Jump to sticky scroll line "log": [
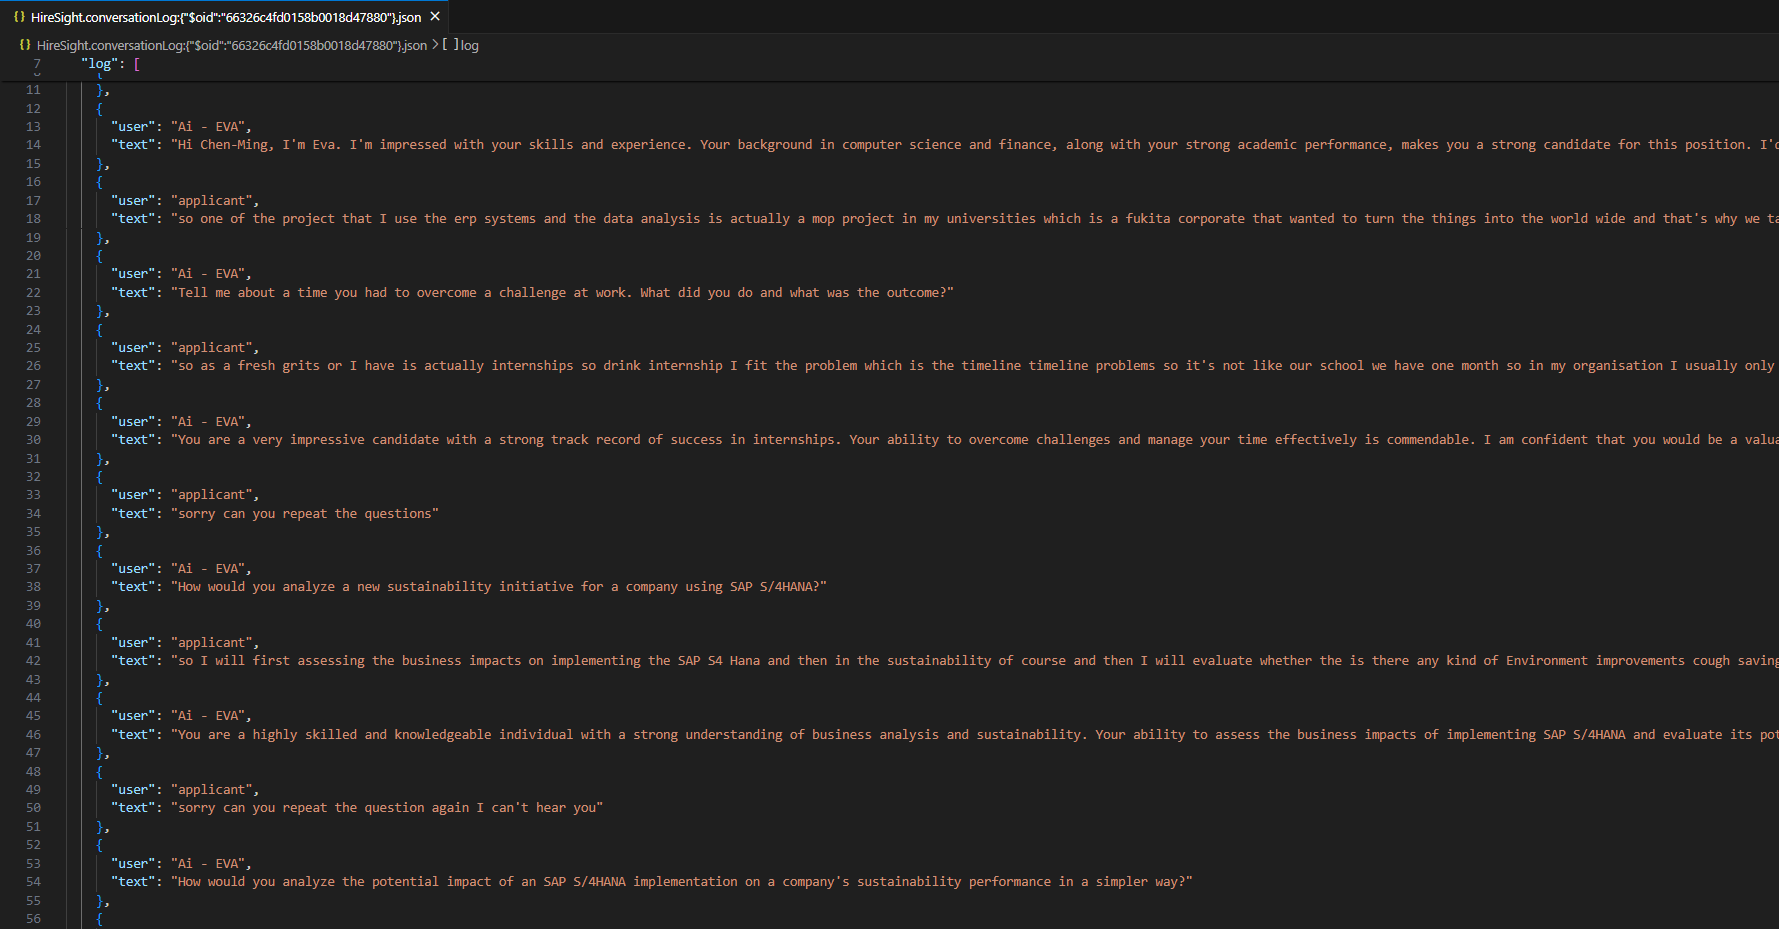Viewport: 1779px width, 929px height. pyautogui.click(x=110, y=64)
